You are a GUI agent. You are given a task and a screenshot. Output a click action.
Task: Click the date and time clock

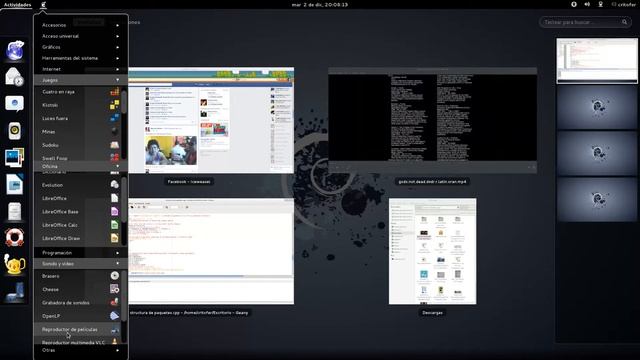[320, 4]
